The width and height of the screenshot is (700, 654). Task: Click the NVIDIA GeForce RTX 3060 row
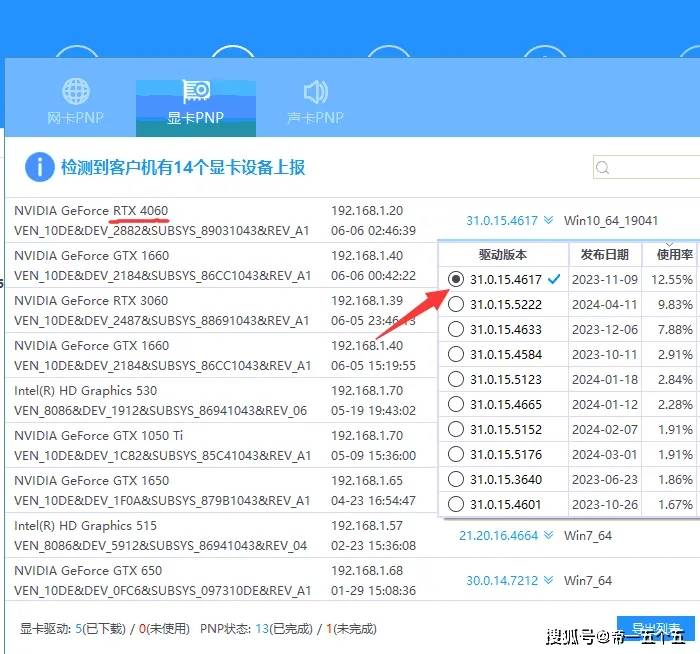(221, 310)
